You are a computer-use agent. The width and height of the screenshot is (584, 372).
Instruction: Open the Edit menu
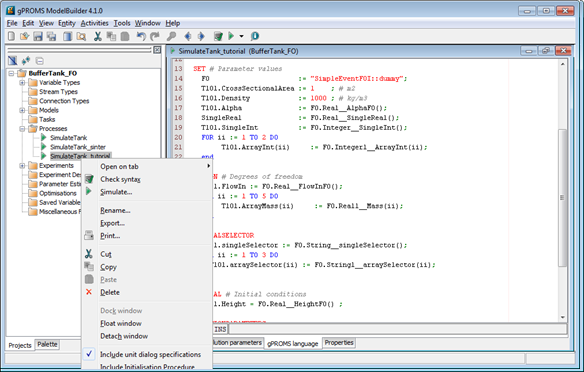click(28, 23)
